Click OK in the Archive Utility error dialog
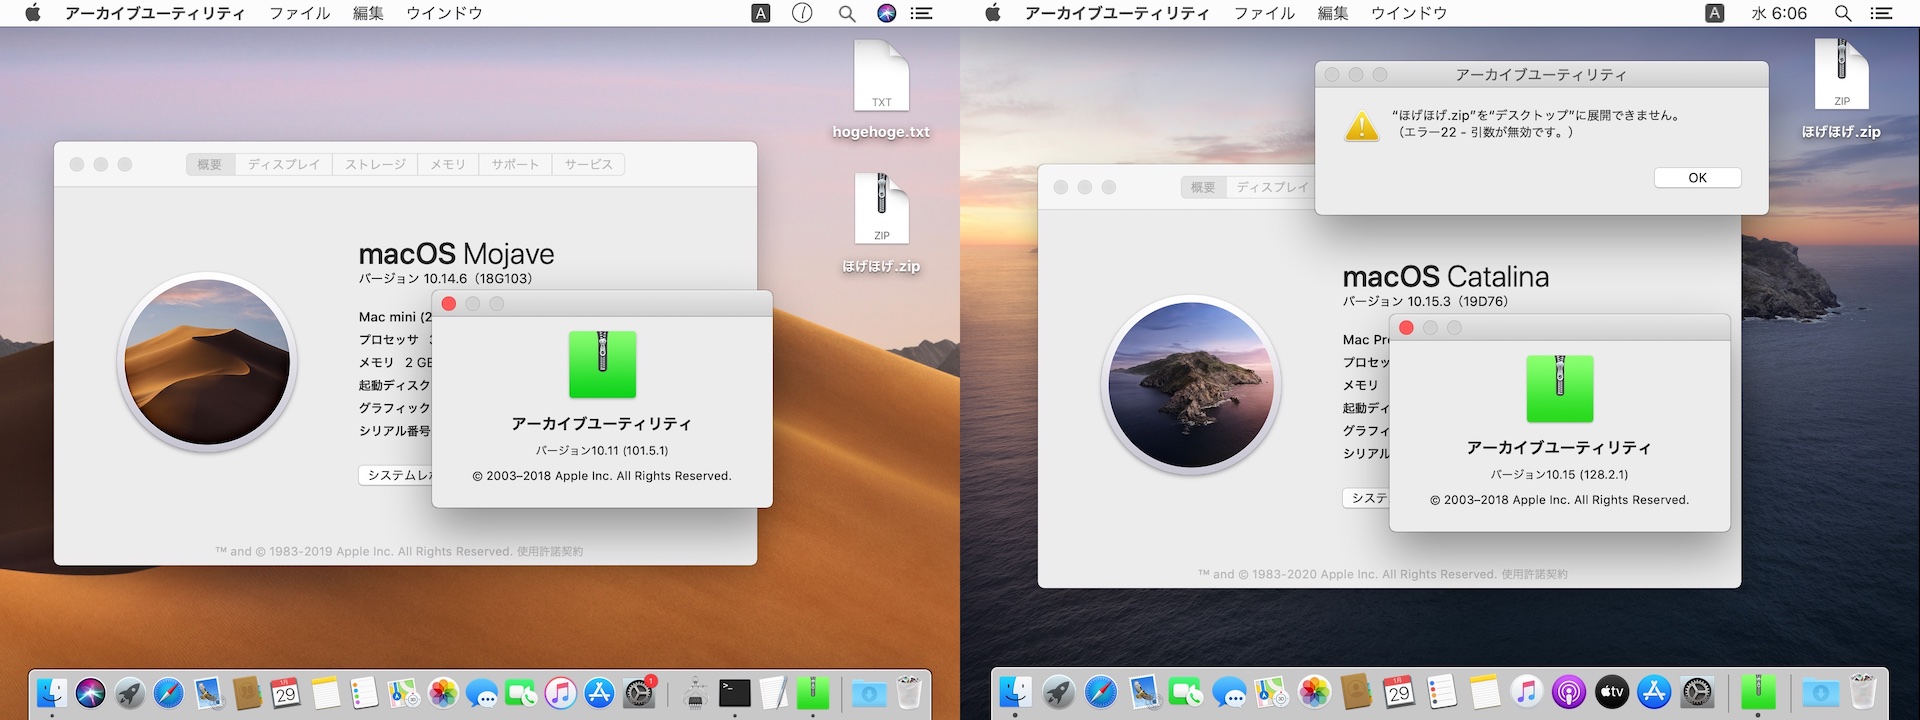This screenshot has width=1920, height=720. pyautogui.click(x=1697, y=178)
